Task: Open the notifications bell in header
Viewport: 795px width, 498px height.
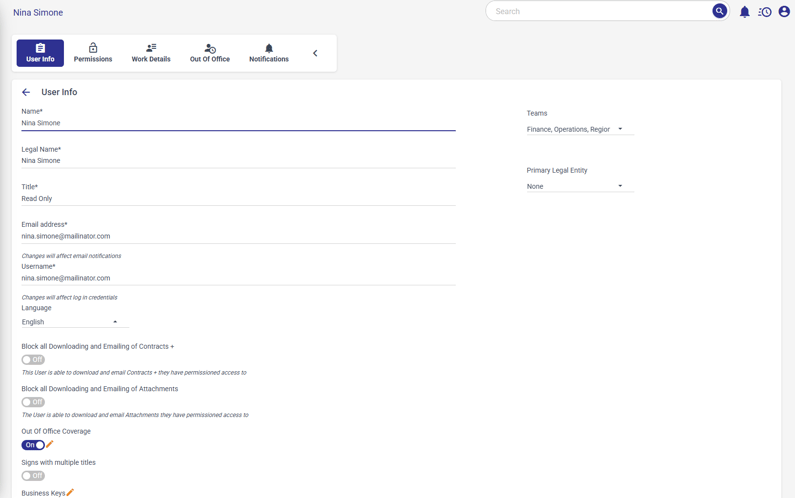Action: (x=744, y=12)
